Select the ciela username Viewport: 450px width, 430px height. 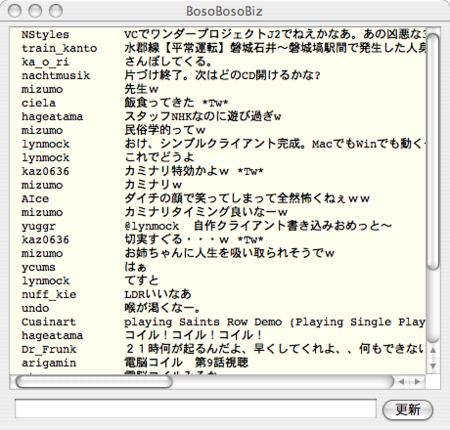point(39,103)
